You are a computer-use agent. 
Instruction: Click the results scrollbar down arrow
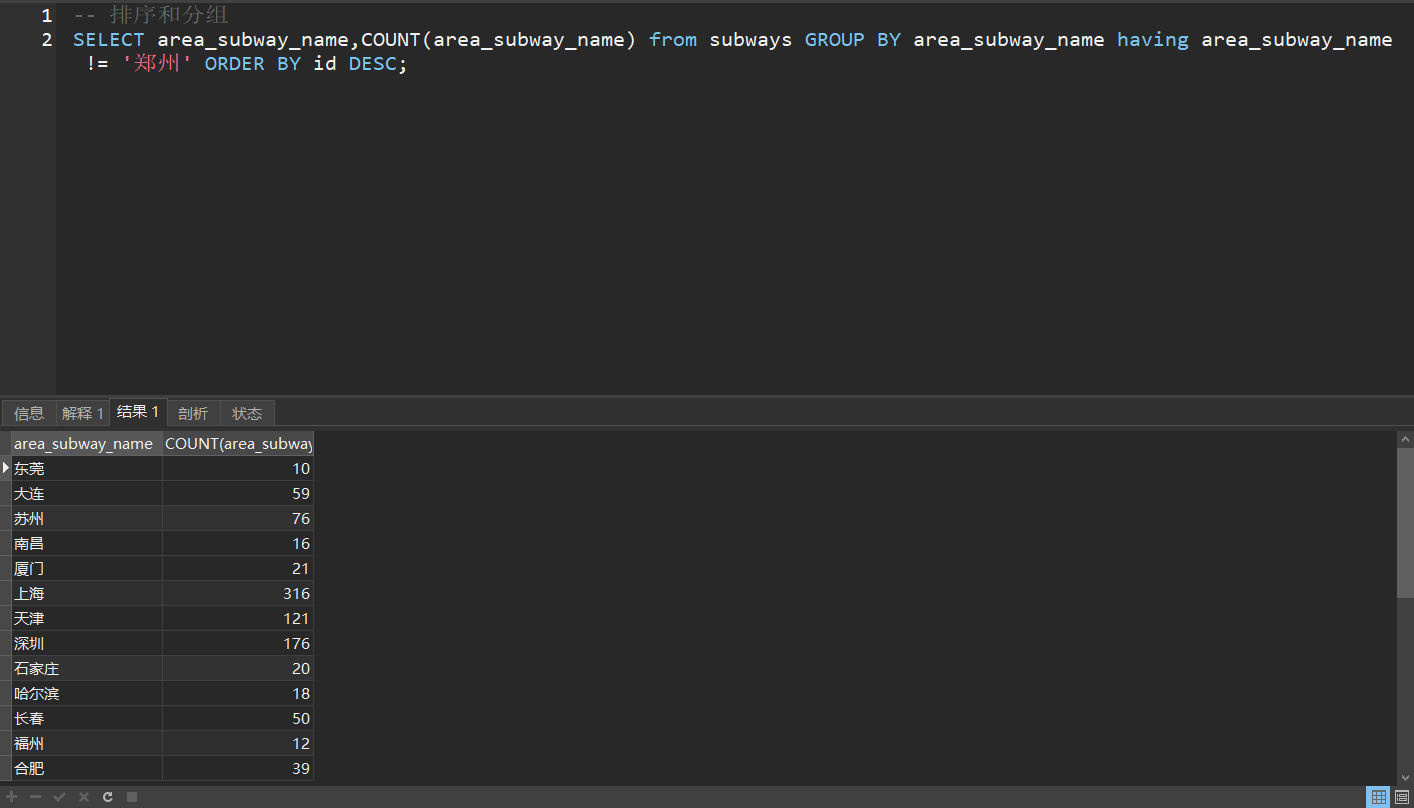tap(1406, 778)
